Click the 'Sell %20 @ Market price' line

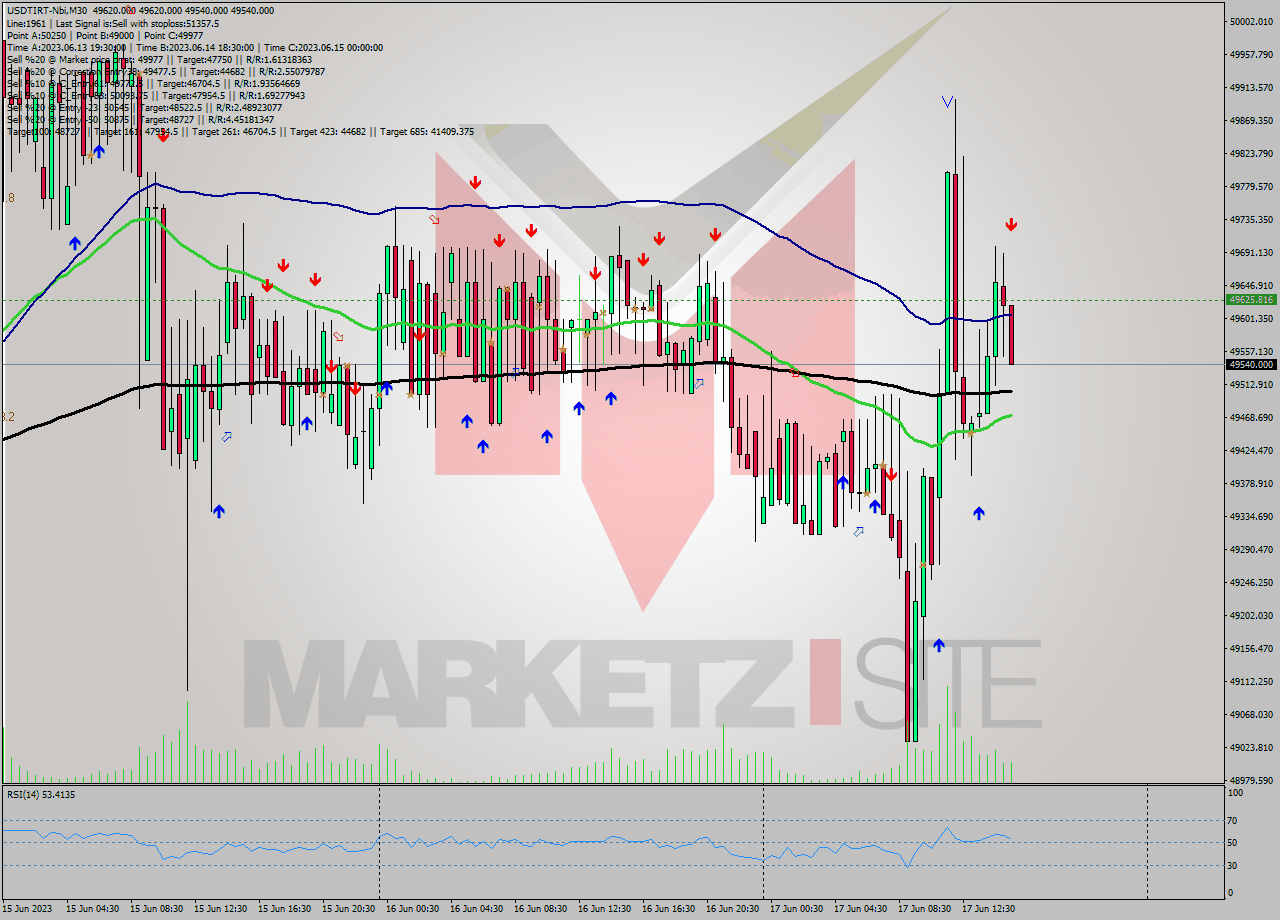click(x=159, y=59)
